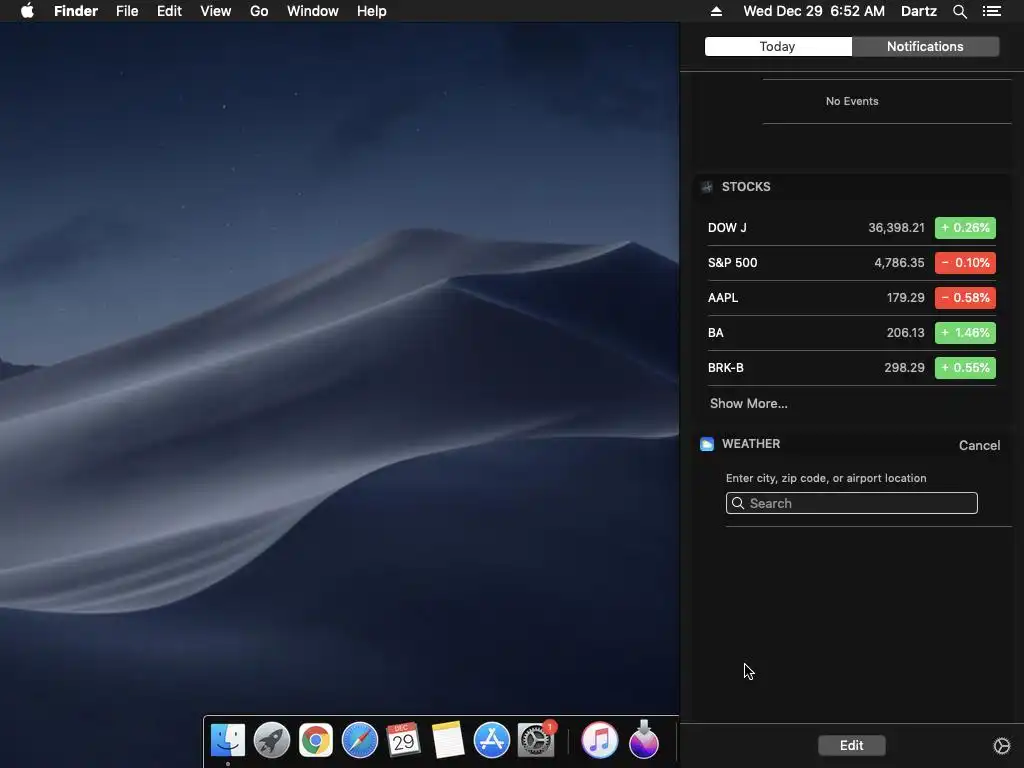Open the File menu

(127, 11)
